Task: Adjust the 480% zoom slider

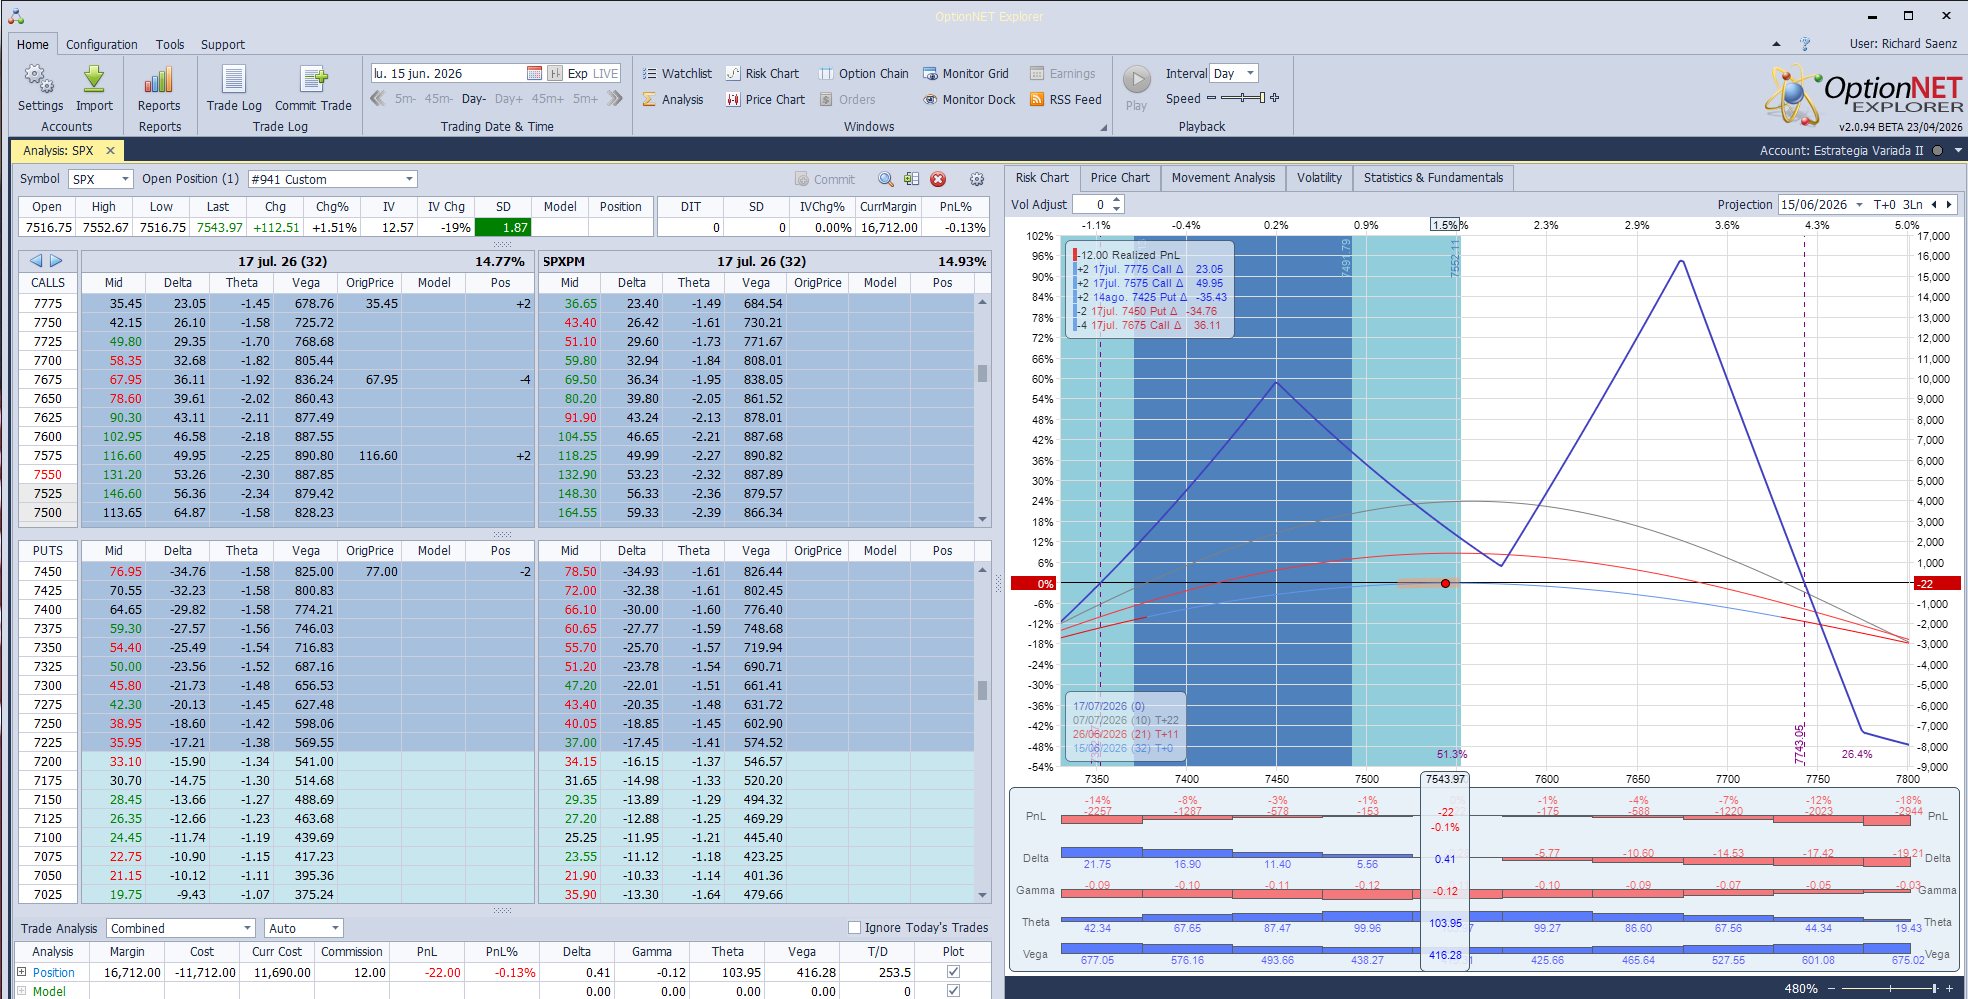Action: coord(1888,988)
